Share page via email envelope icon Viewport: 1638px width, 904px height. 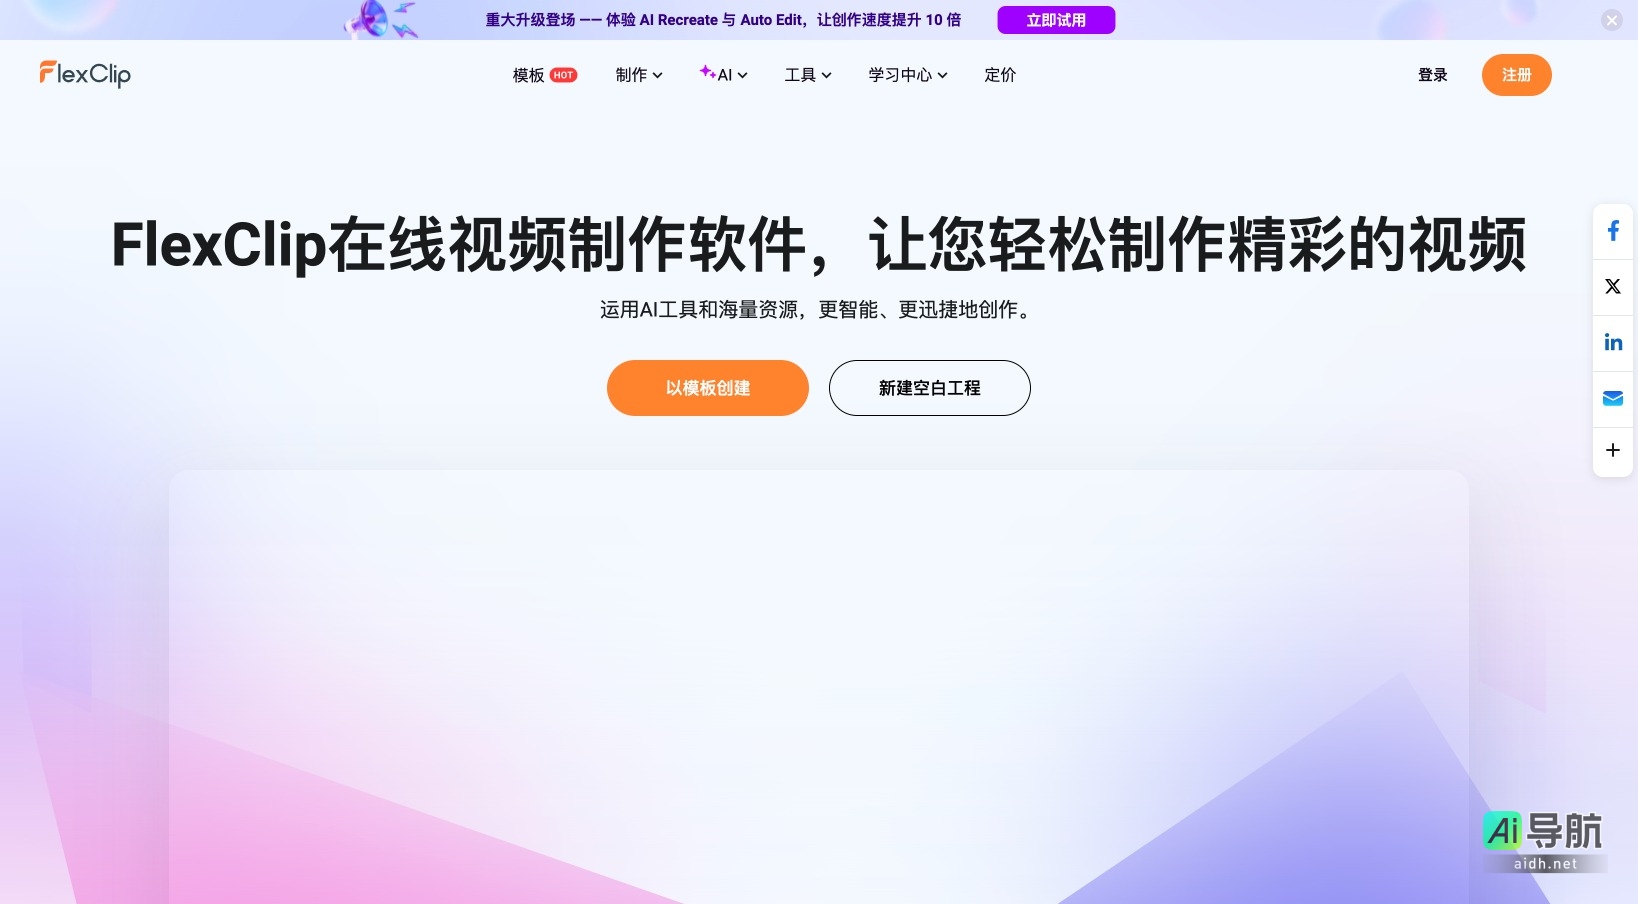tap(1612, 398)
